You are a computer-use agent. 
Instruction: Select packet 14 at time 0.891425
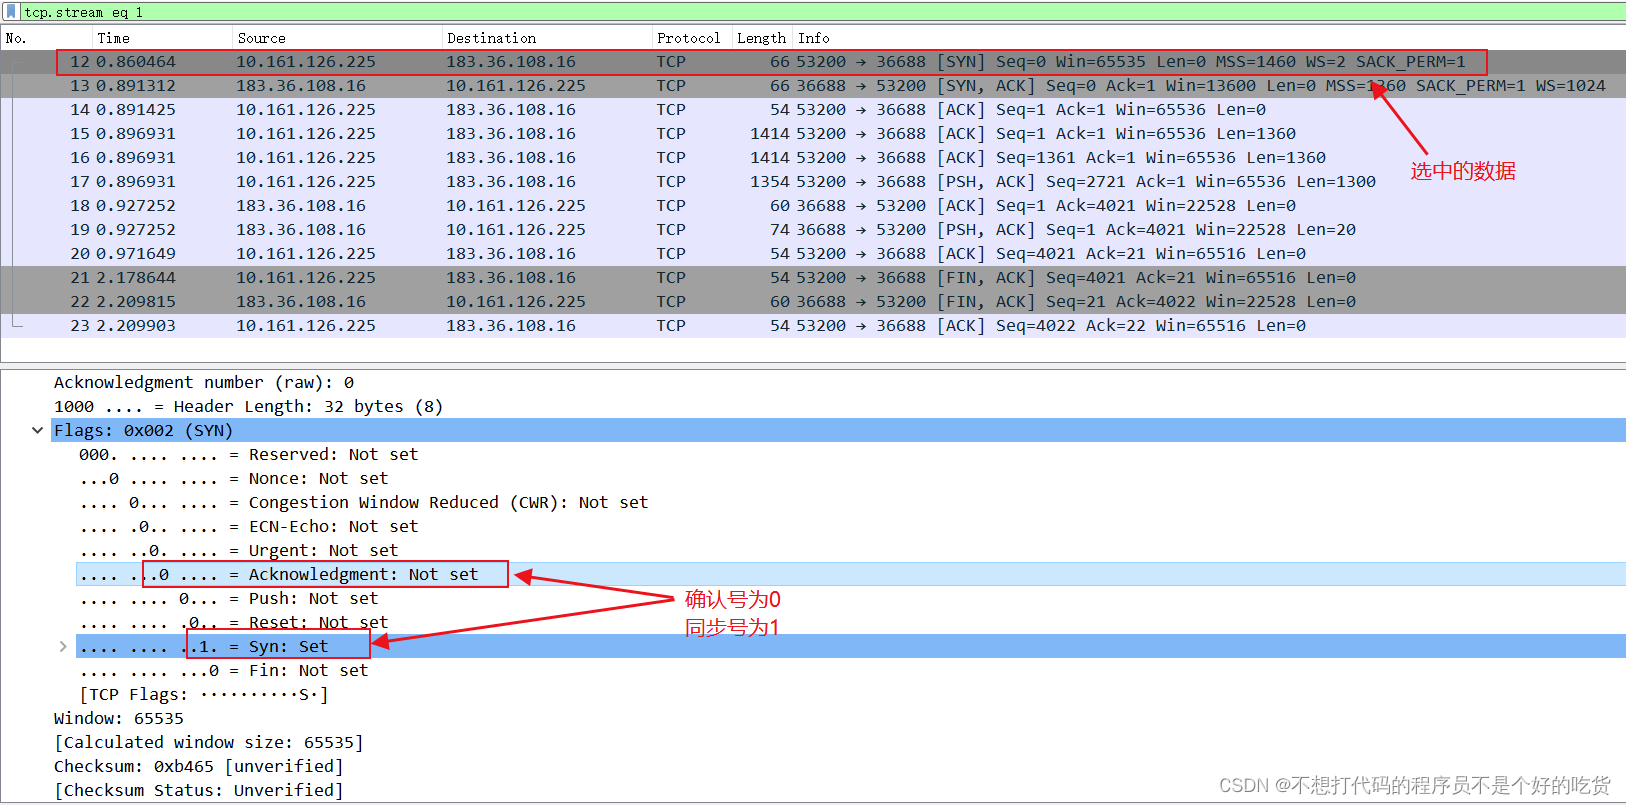point(813,110)
